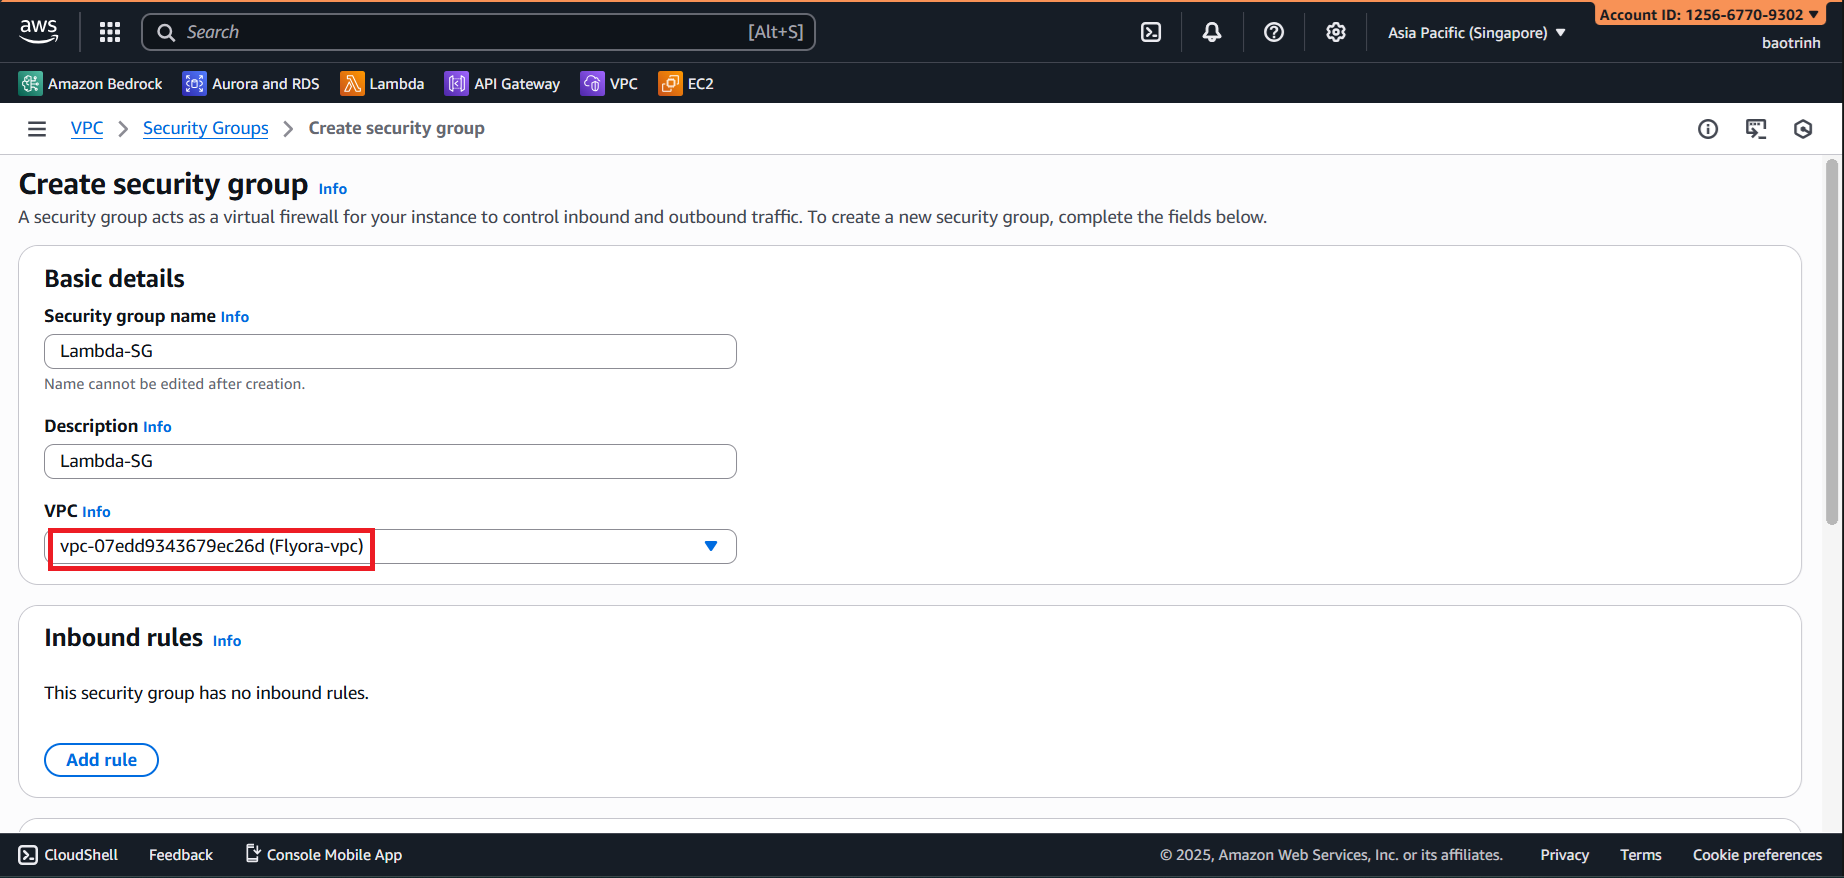Open API Gateway from favorites bar

coord(503,84)
